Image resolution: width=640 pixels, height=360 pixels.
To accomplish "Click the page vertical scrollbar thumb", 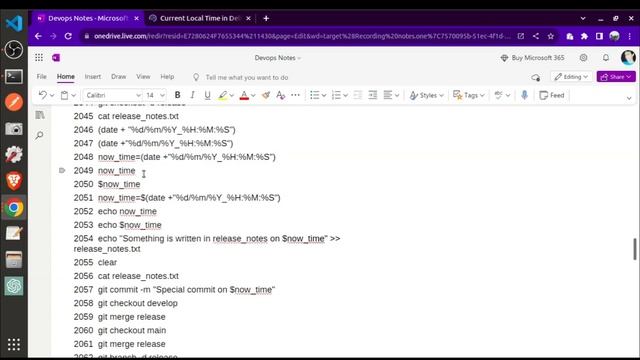I will (635, 249).
